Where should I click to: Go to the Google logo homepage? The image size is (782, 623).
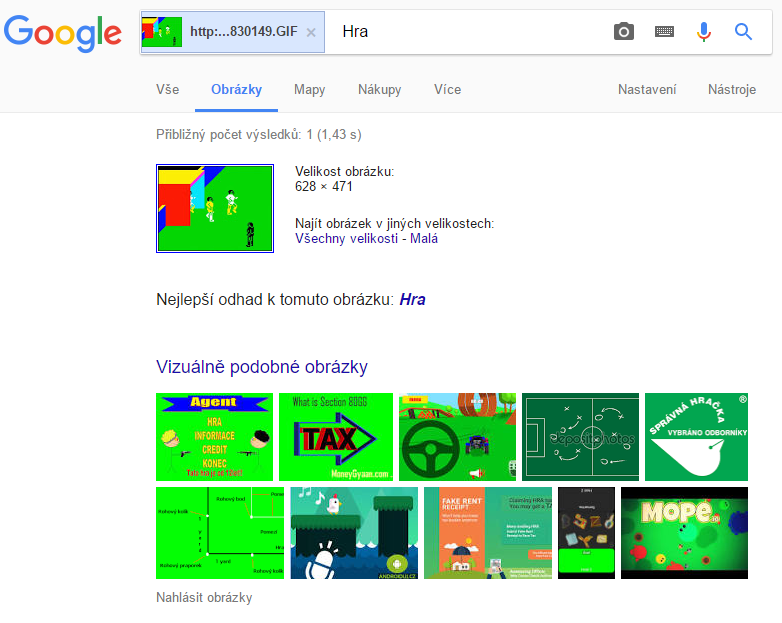coord(62,32)
